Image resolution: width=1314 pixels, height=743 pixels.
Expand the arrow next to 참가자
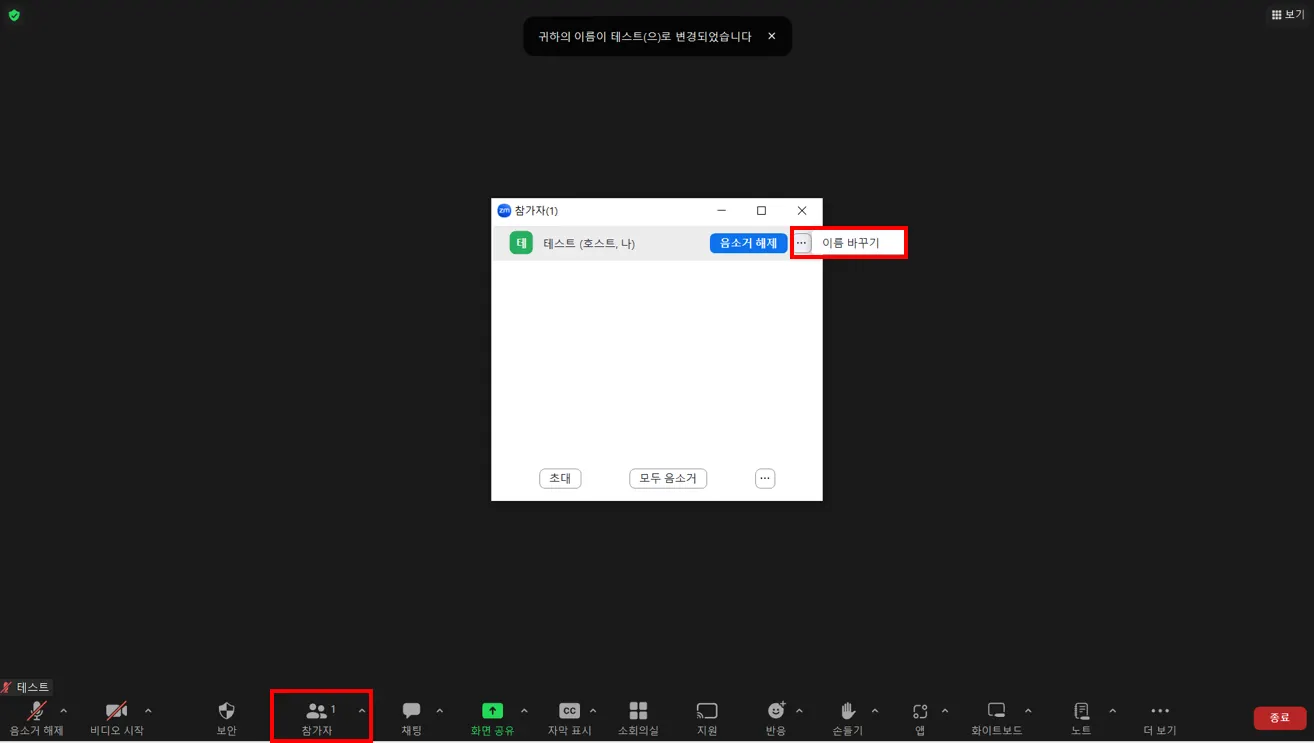tap(361, 711)
